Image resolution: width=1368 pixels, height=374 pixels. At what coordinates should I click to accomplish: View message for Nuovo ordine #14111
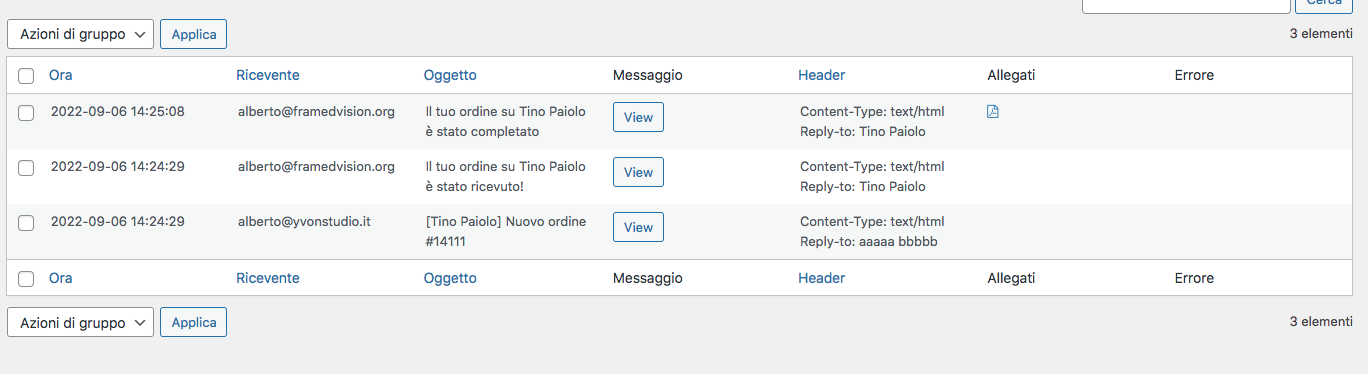(x=638, y=227)
